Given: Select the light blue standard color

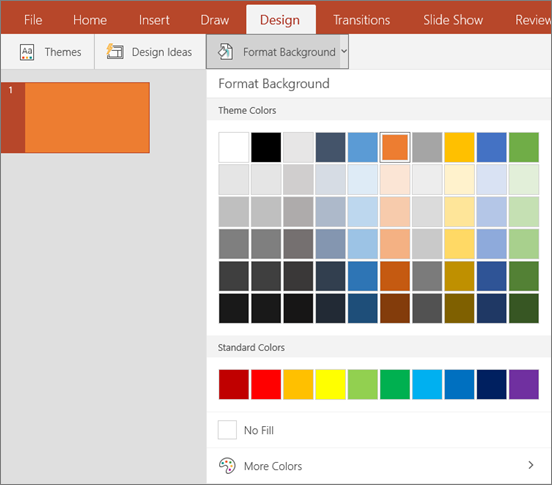Looking at the screenshot, I should (x=427, y=384).
